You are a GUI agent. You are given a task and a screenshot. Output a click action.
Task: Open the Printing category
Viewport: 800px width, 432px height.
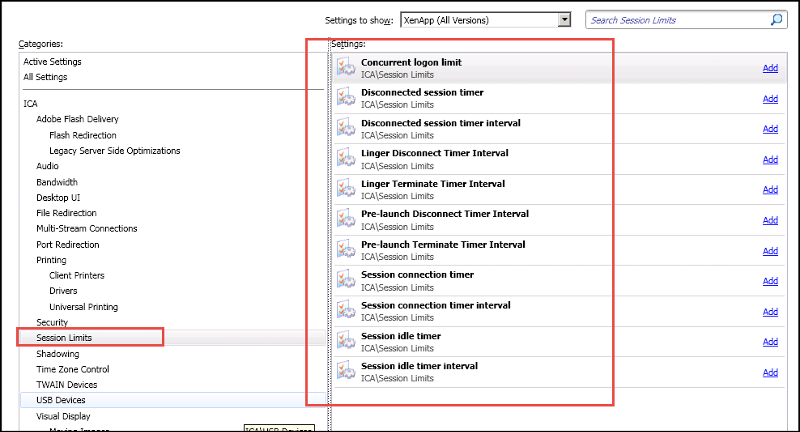[x=51, y=260]
